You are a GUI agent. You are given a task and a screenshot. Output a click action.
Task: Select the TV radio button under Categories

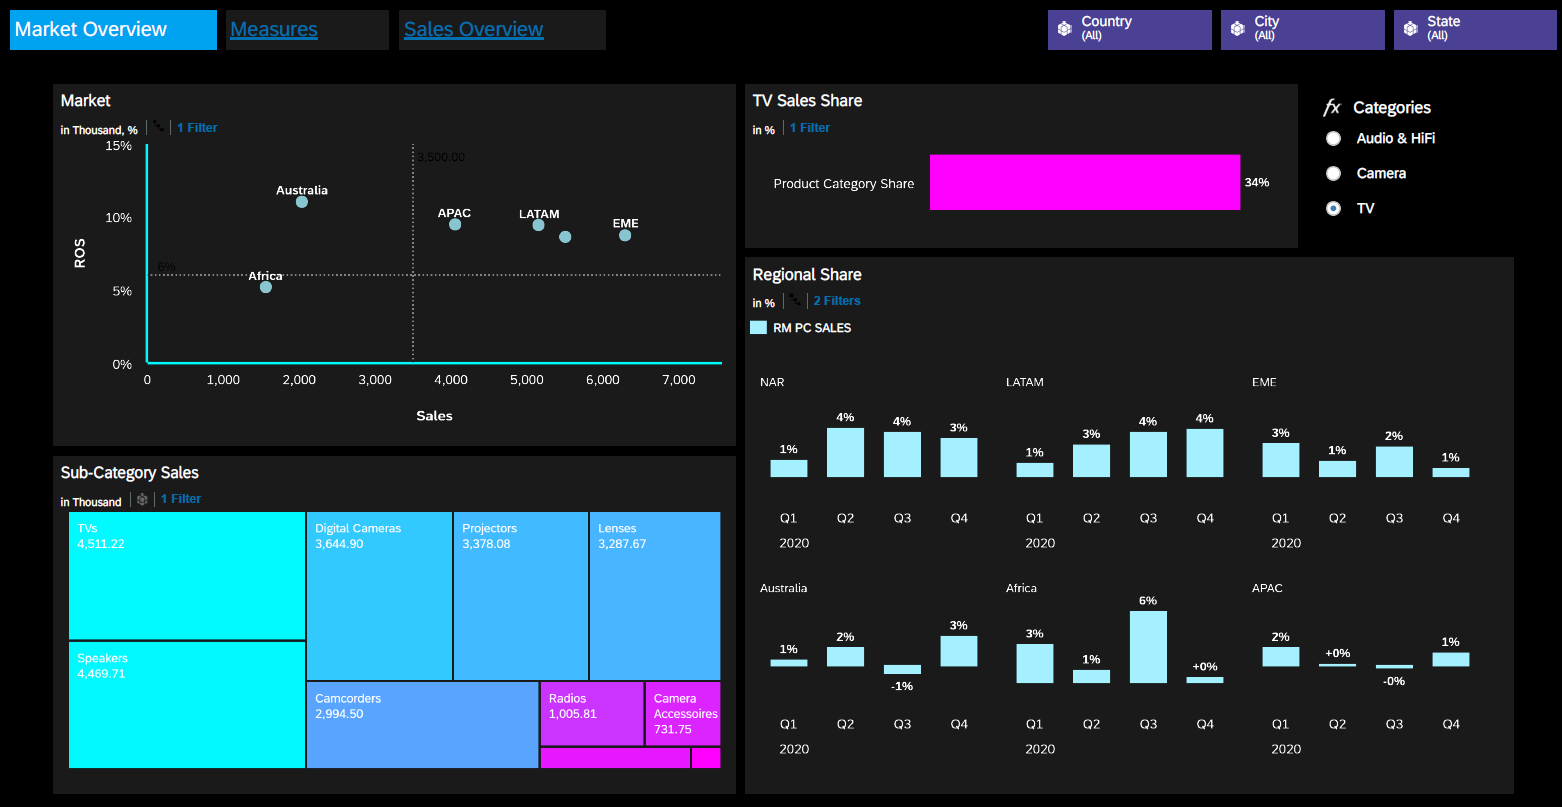[x=1333, y=208]
